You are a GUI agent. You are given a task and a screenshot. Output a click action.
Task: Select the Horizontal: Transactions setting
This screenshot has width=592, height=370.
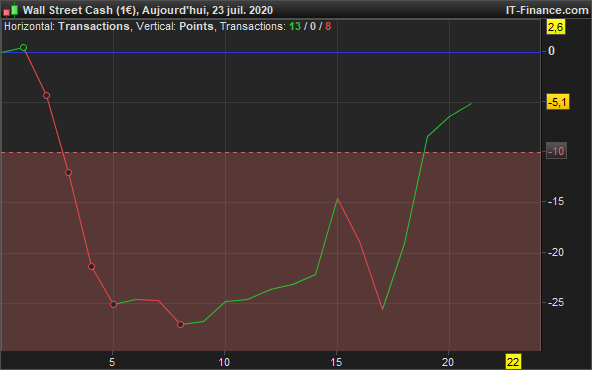[67, 26]
